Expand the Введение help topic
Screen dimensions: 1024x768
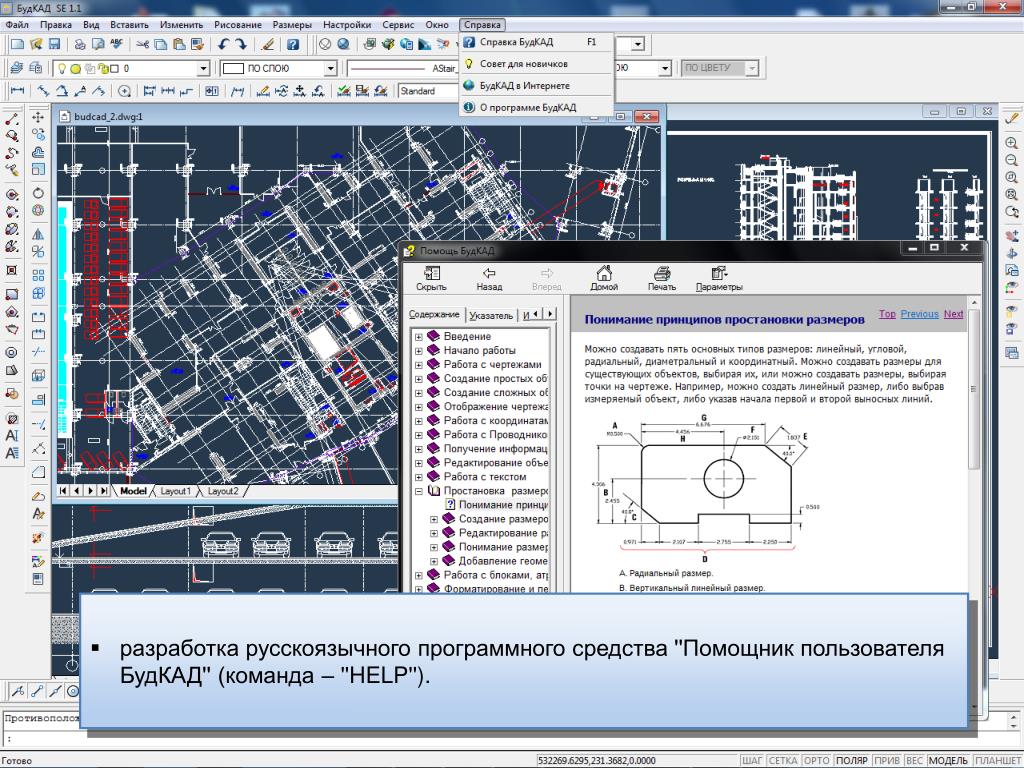pyautogui.click(x=419, y=337)
